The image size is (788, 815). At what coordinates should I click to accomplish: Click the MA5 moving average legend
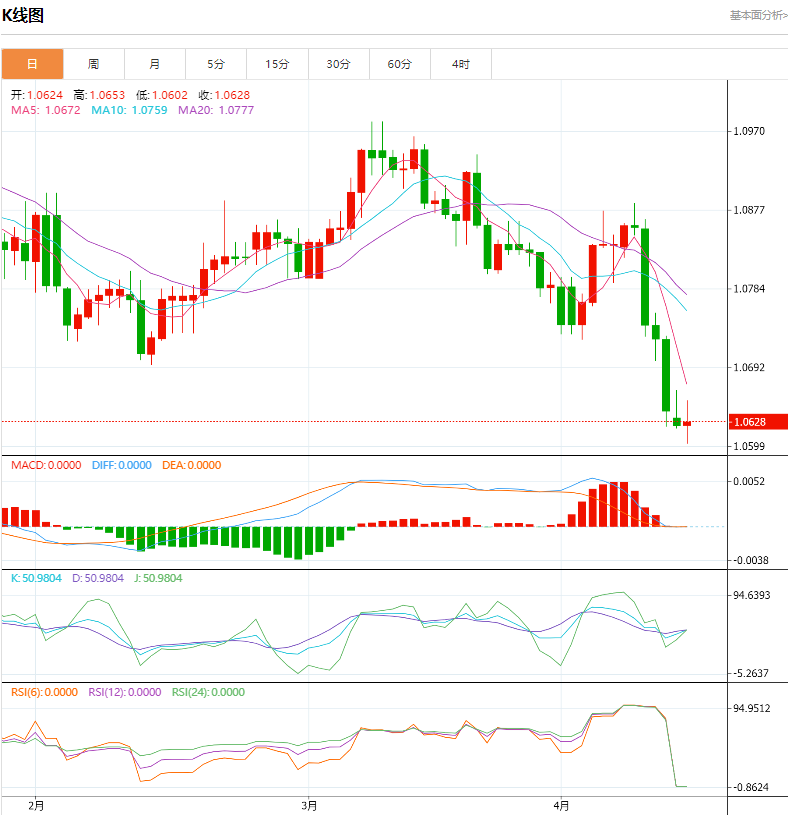tap(46, 110)
